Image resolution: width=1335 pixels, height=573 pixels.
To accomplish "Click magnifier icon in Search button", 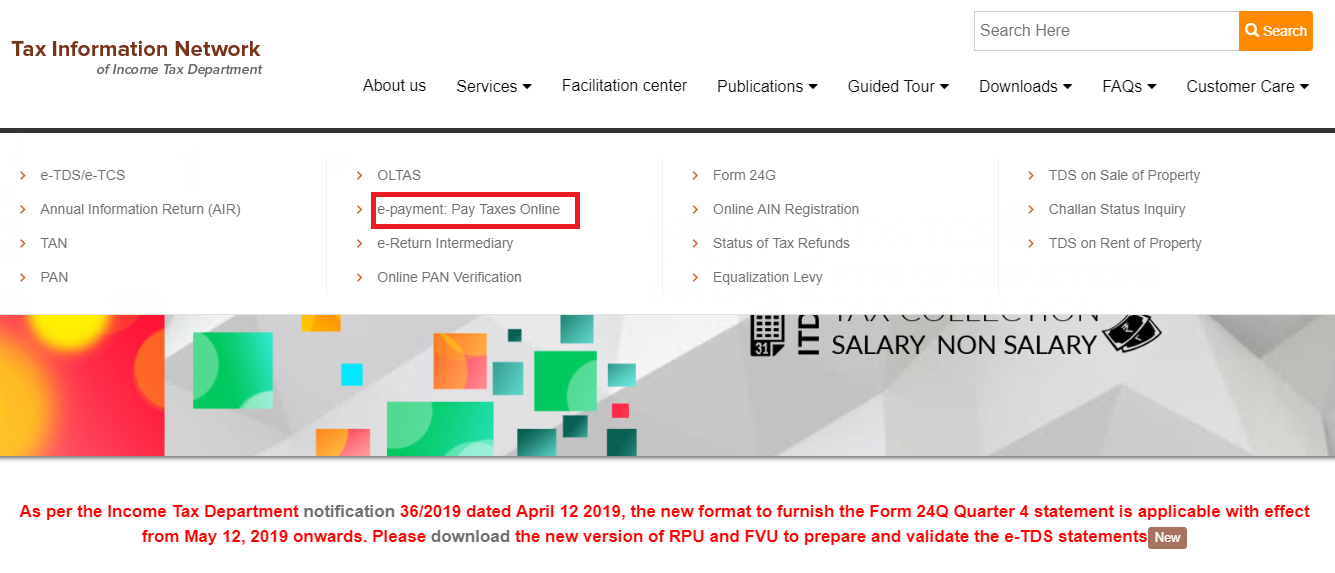I will pos(1252,31).
